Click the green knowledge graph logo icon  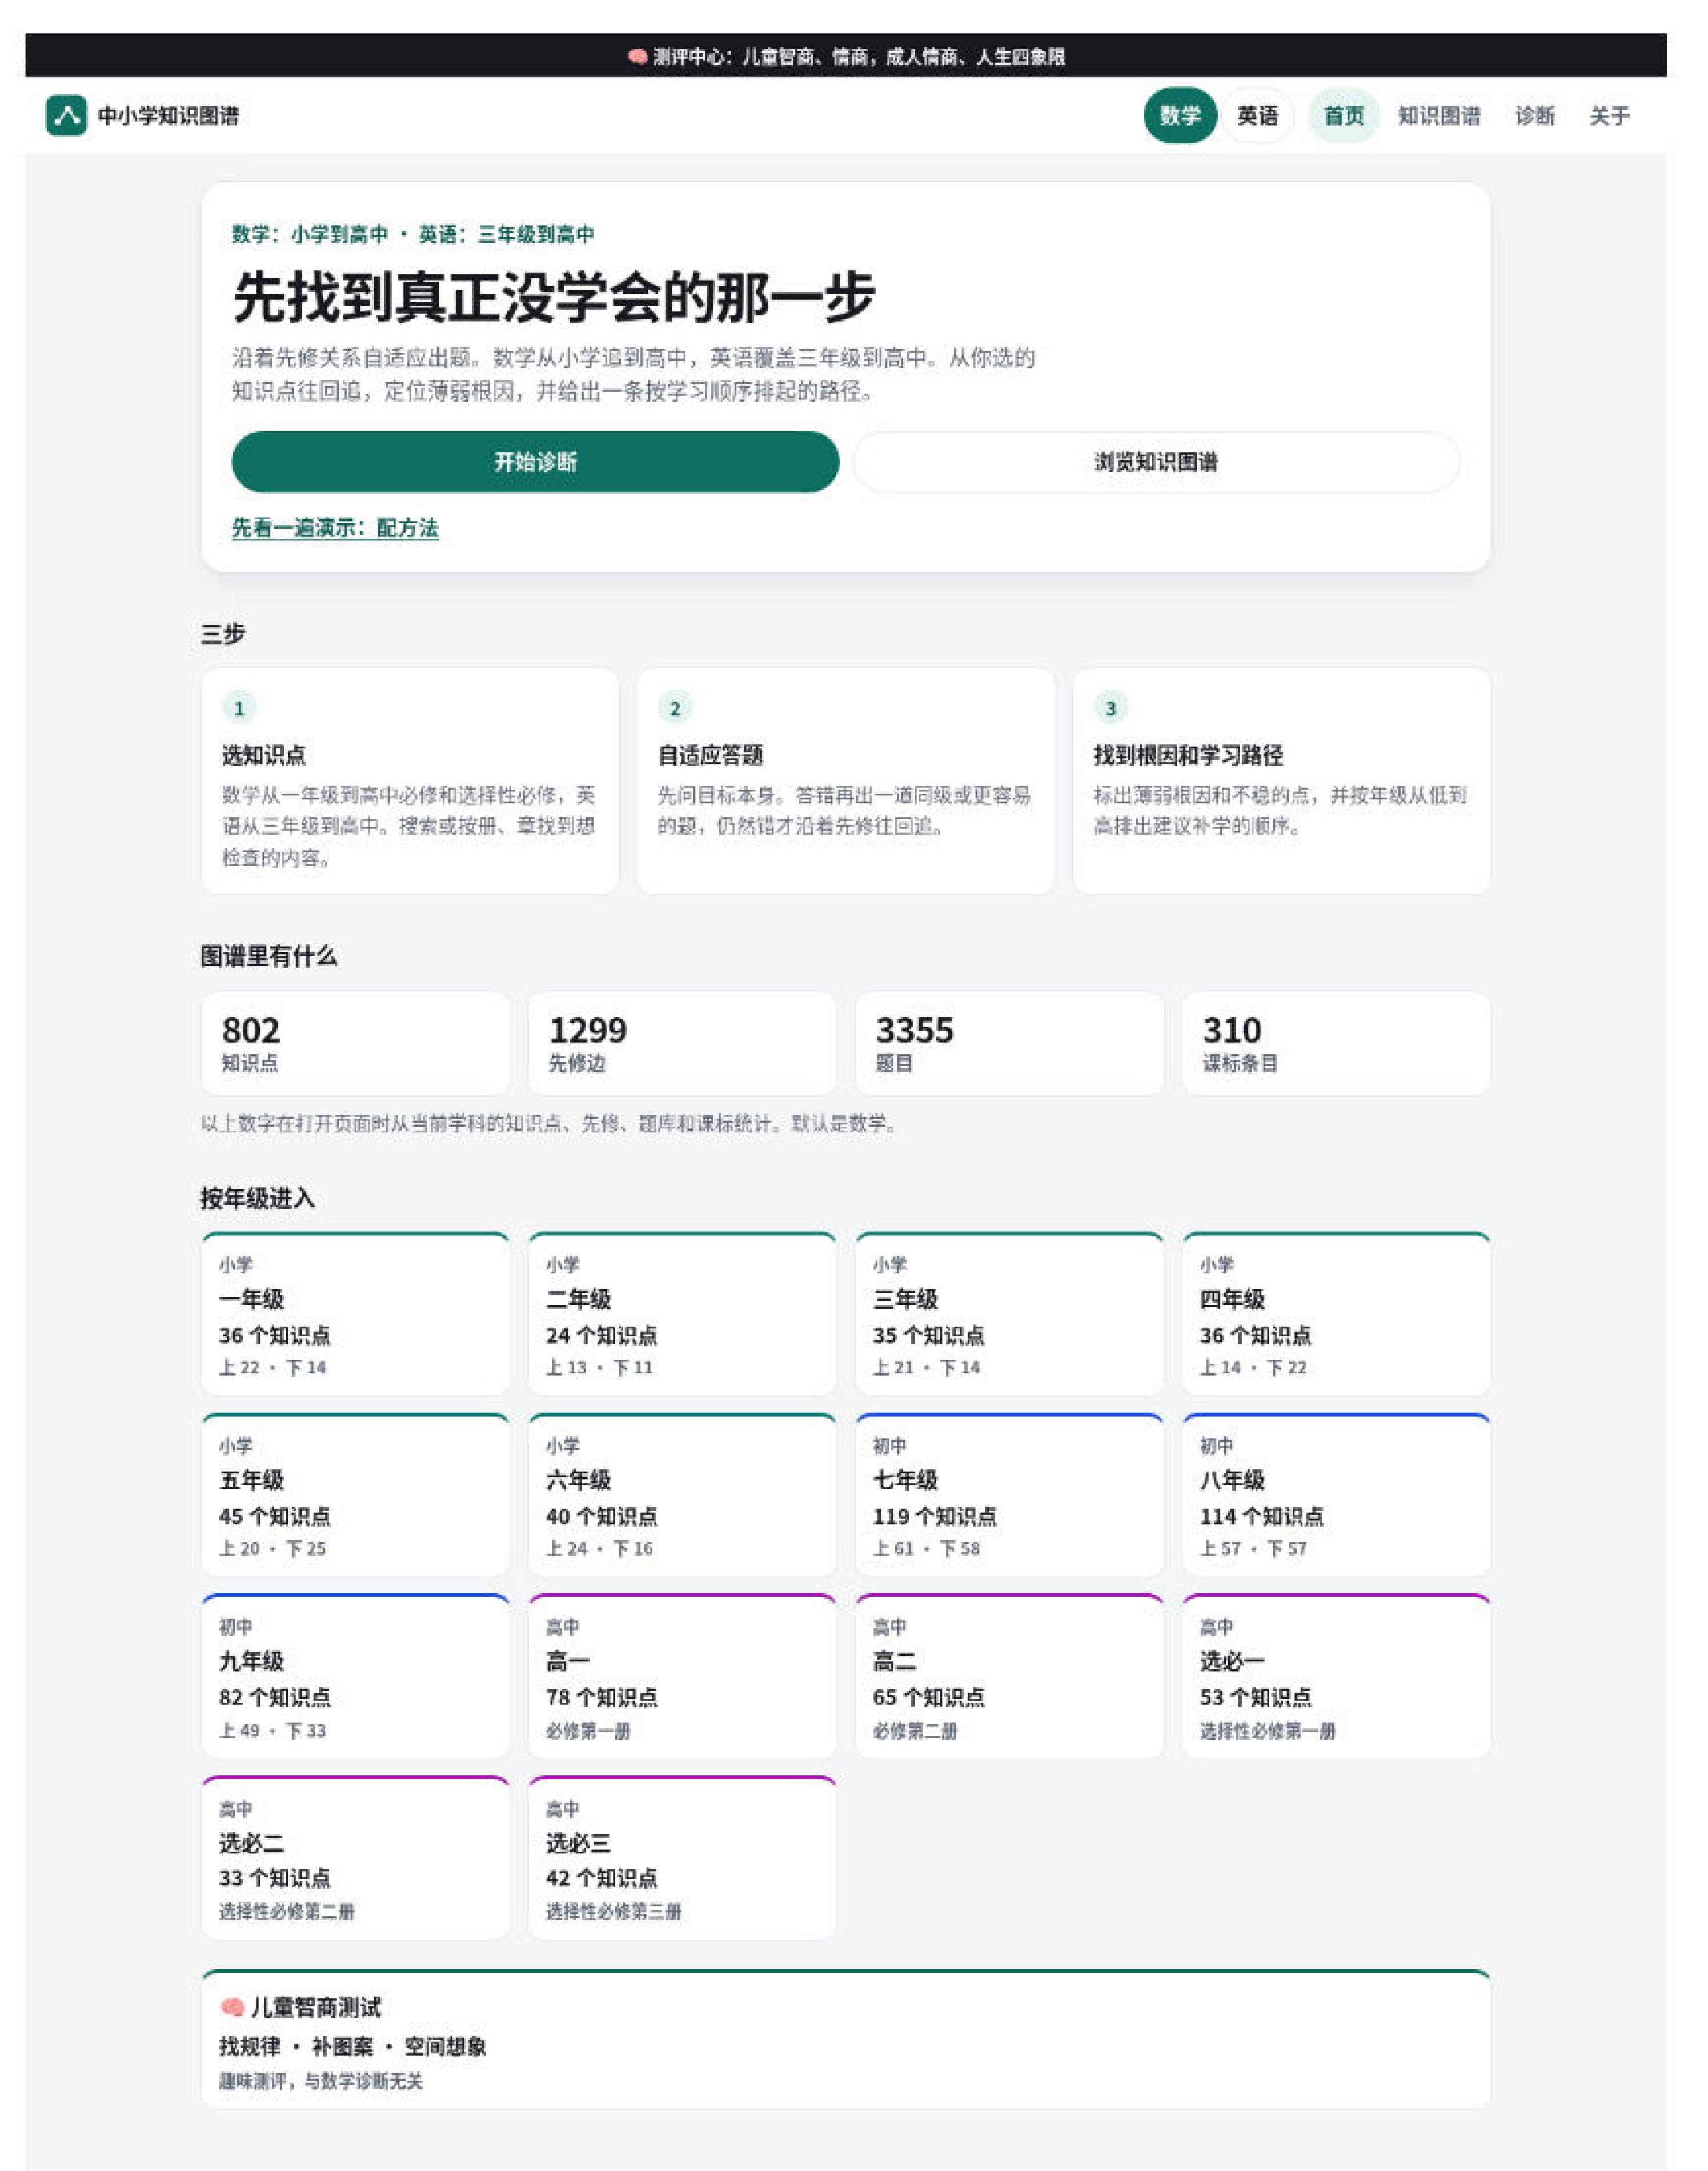[x=66, y=115]
